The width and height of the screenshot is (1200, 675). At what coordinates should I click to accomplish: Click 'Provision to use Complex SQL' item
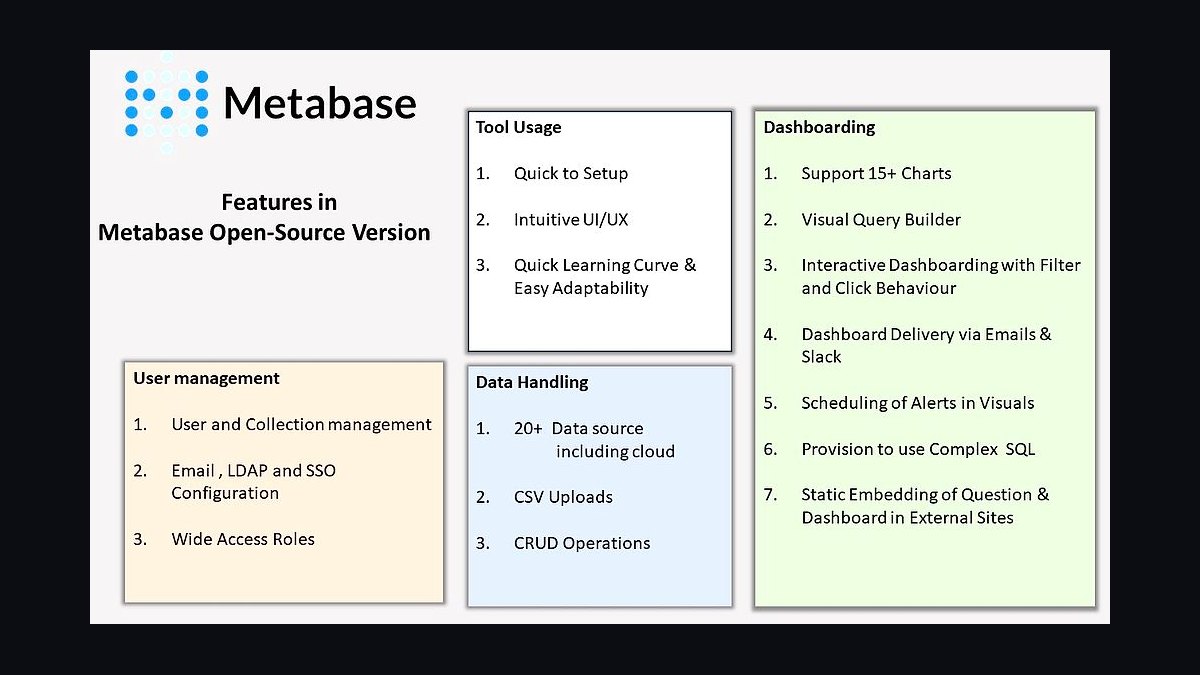pos(918,449)
